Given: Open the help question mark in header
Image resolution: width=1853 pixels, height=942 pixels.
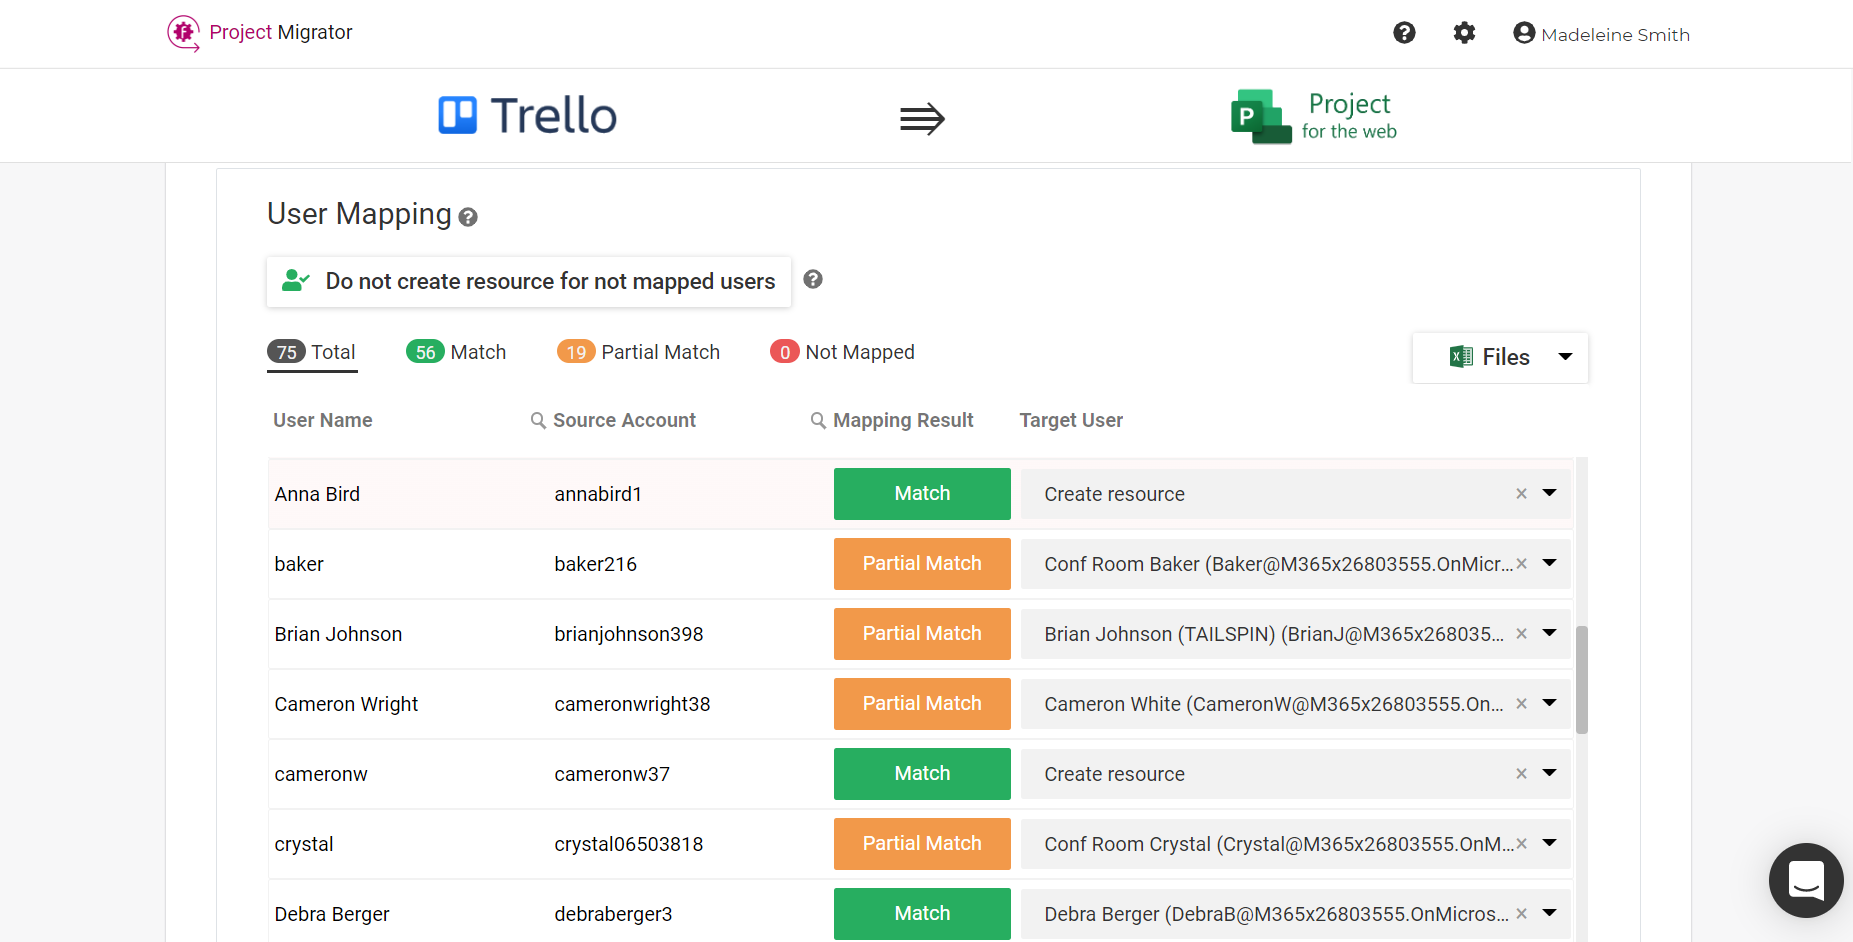Looking at the screenshot, I should click(1404, 33).
